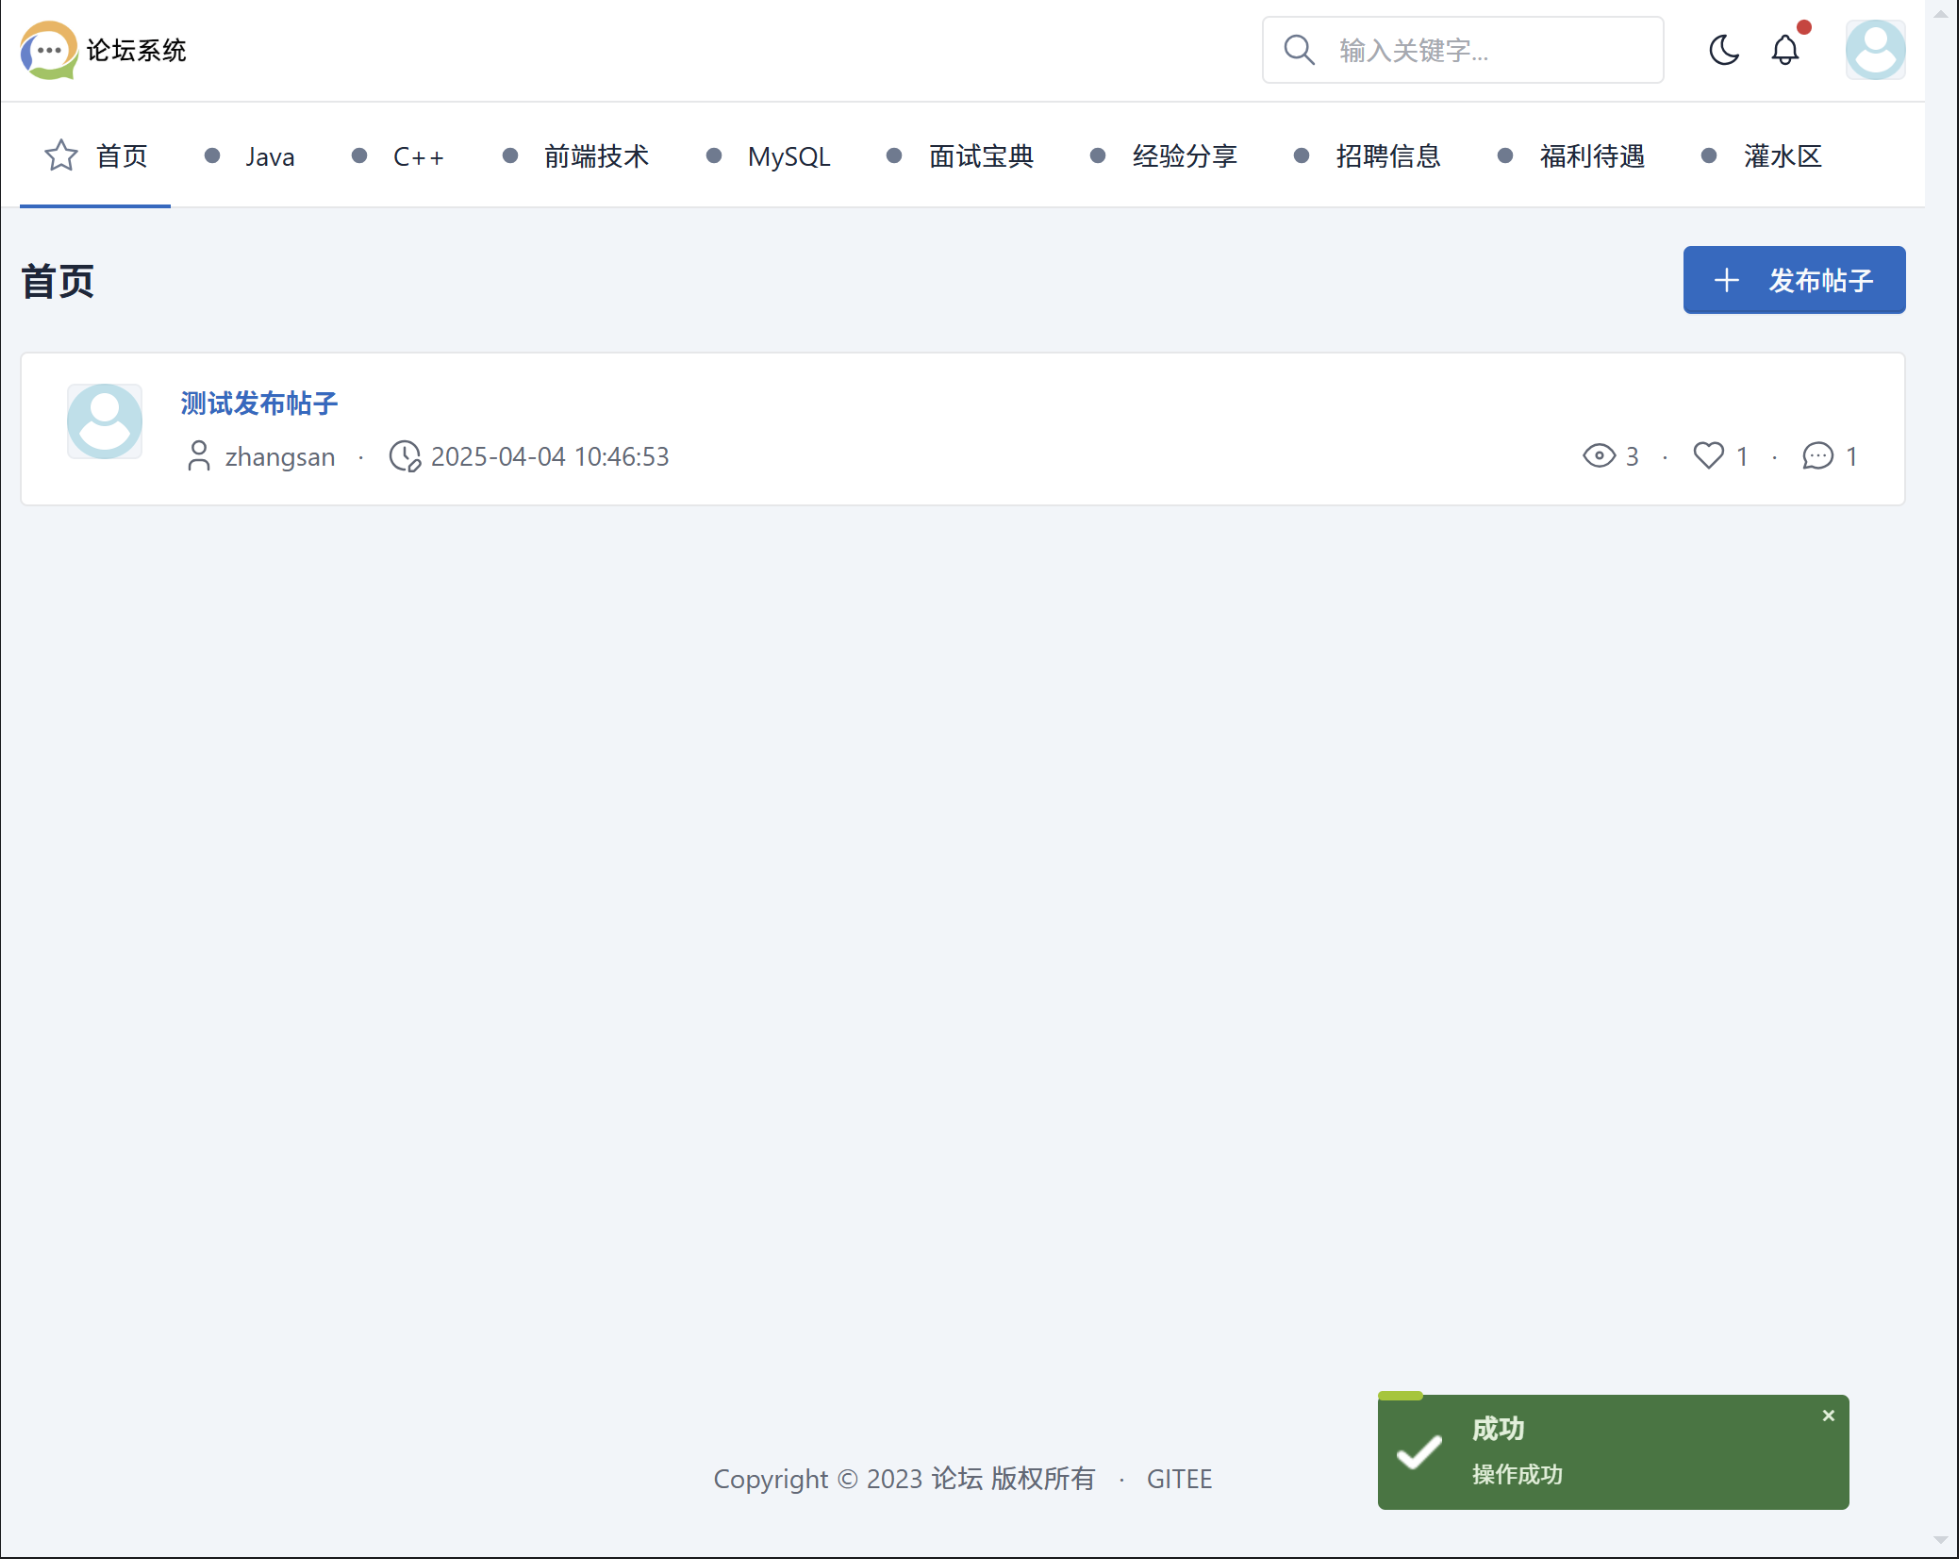Toggle dark mode with moon icon

(x=1723, y=50)
